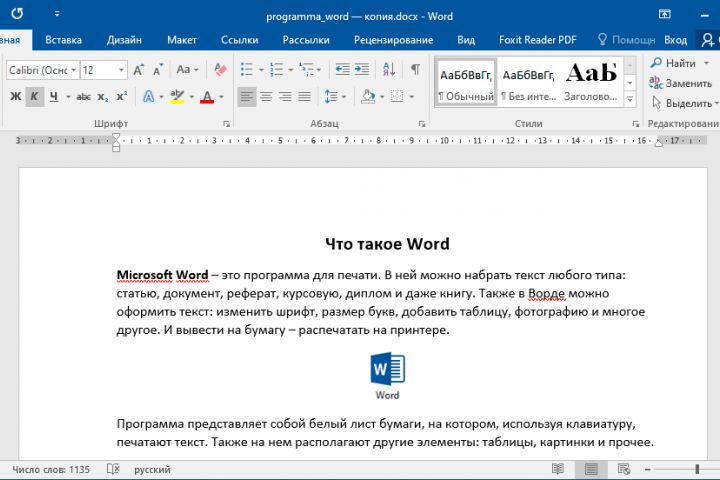This screenshot has height=480, width=720.
Task: Click the subscript icon
Action: pos(103,97)
